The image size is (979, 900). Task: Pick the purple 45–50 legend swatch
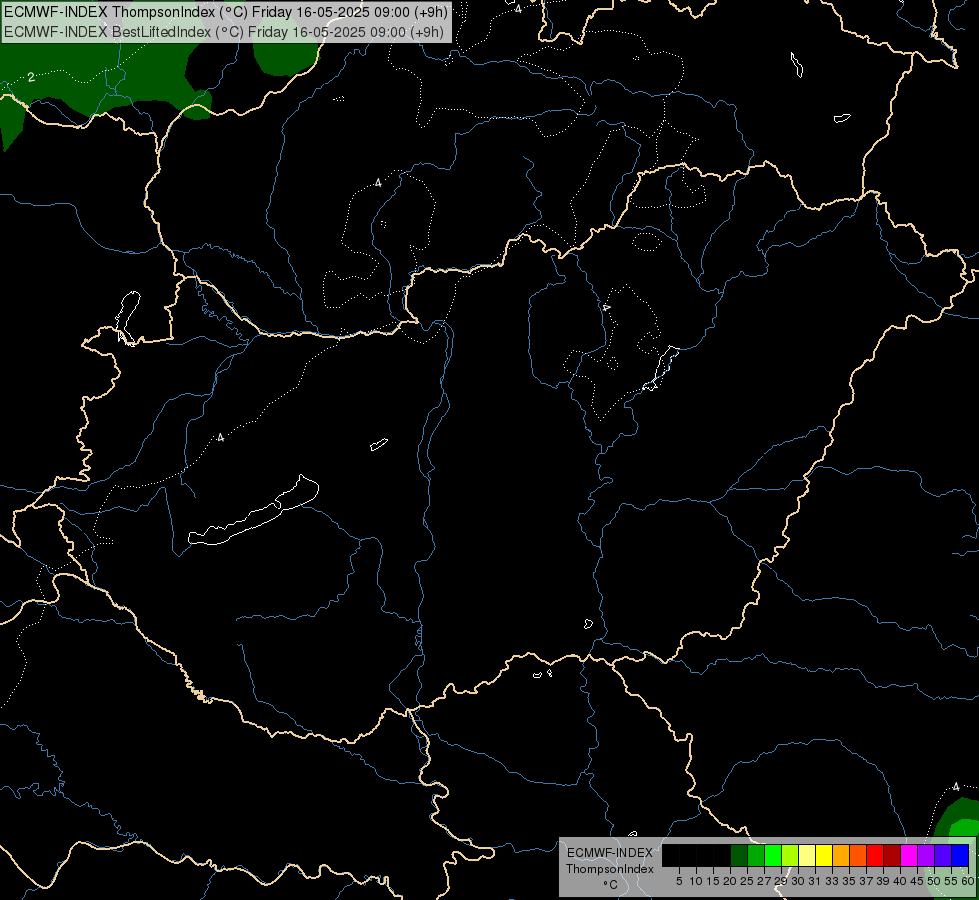[926, 855]
